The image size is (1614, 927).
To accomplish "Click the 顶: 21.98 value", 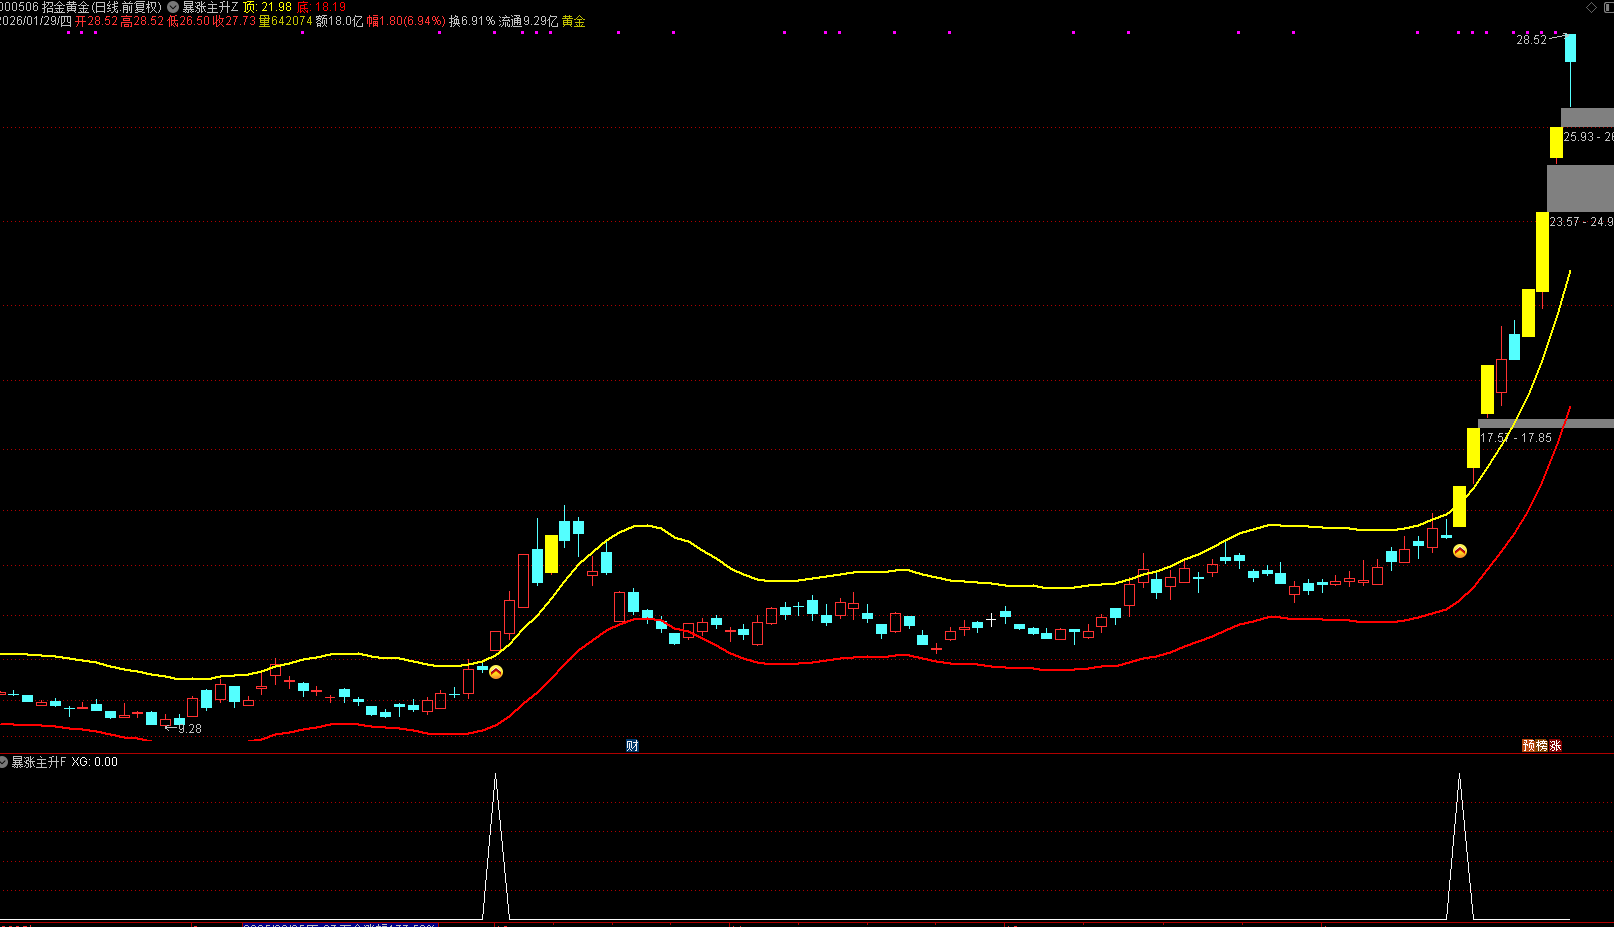I will [x=268, y=7].
